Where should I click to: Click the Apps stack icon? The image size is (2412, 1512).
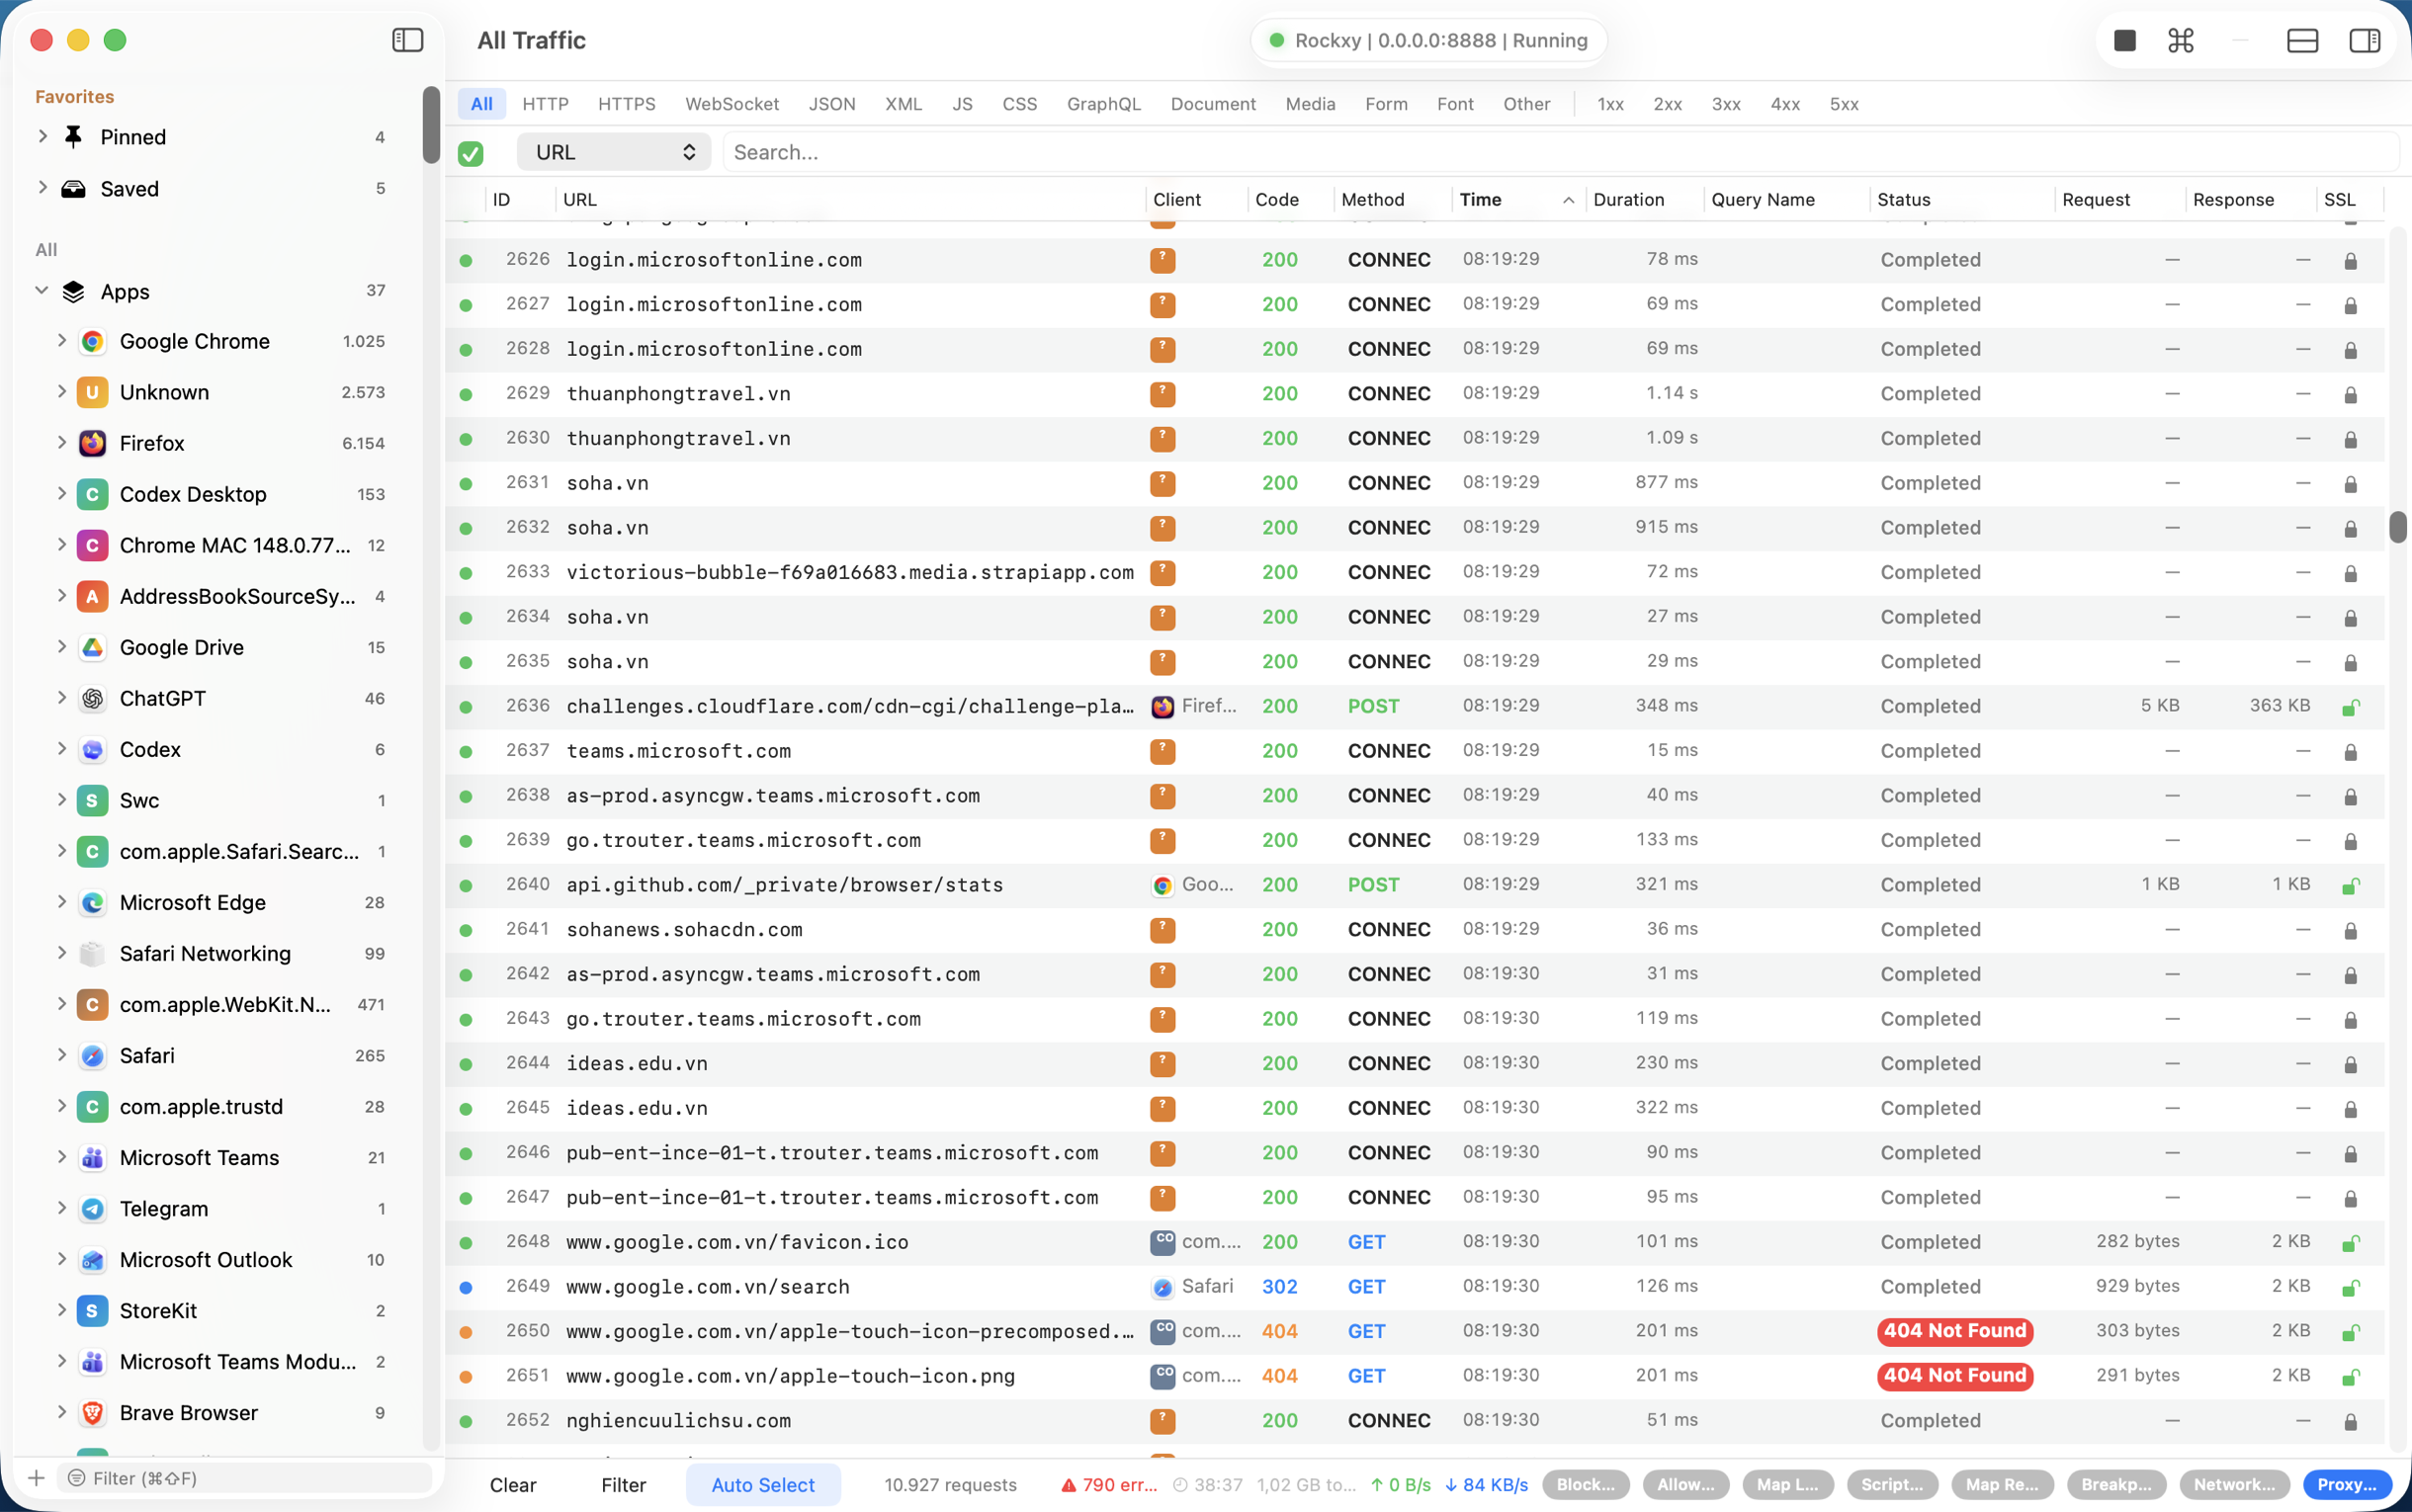click(73, 291)
